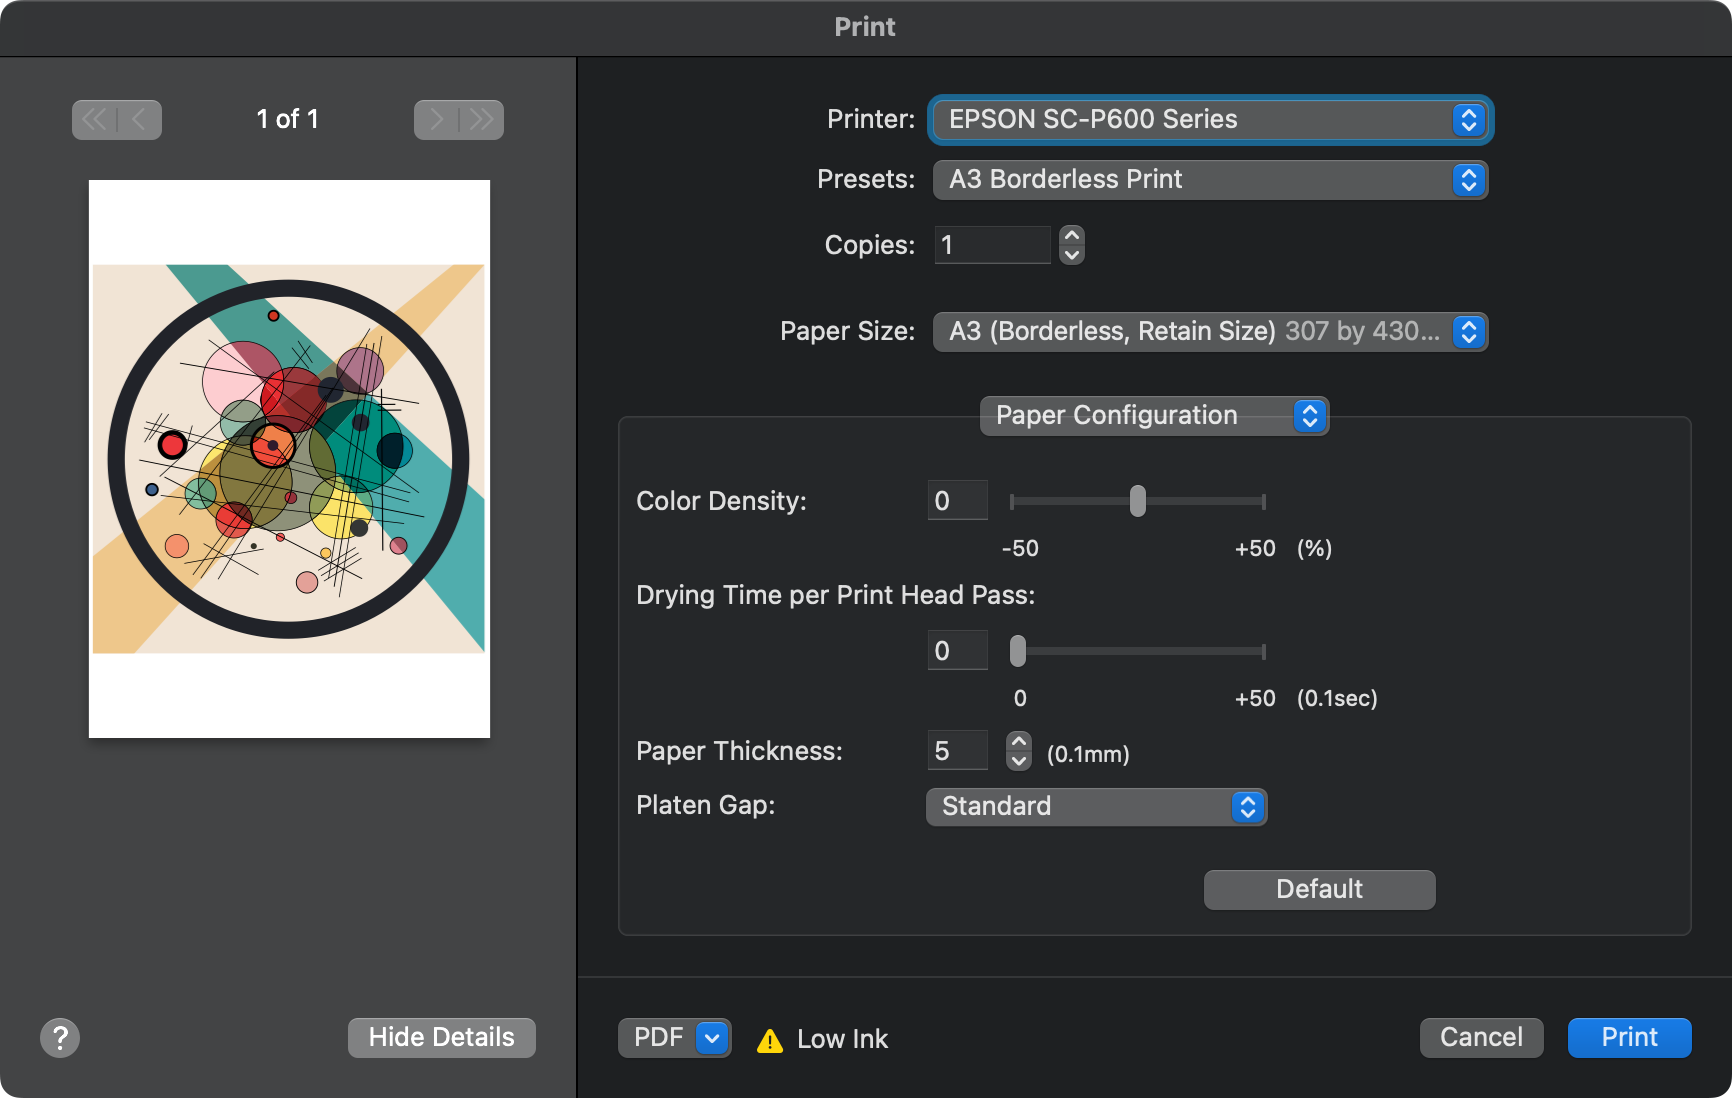1732x1098 pixels.
Task: Click the PDF button label
Action: [658, 1038]
